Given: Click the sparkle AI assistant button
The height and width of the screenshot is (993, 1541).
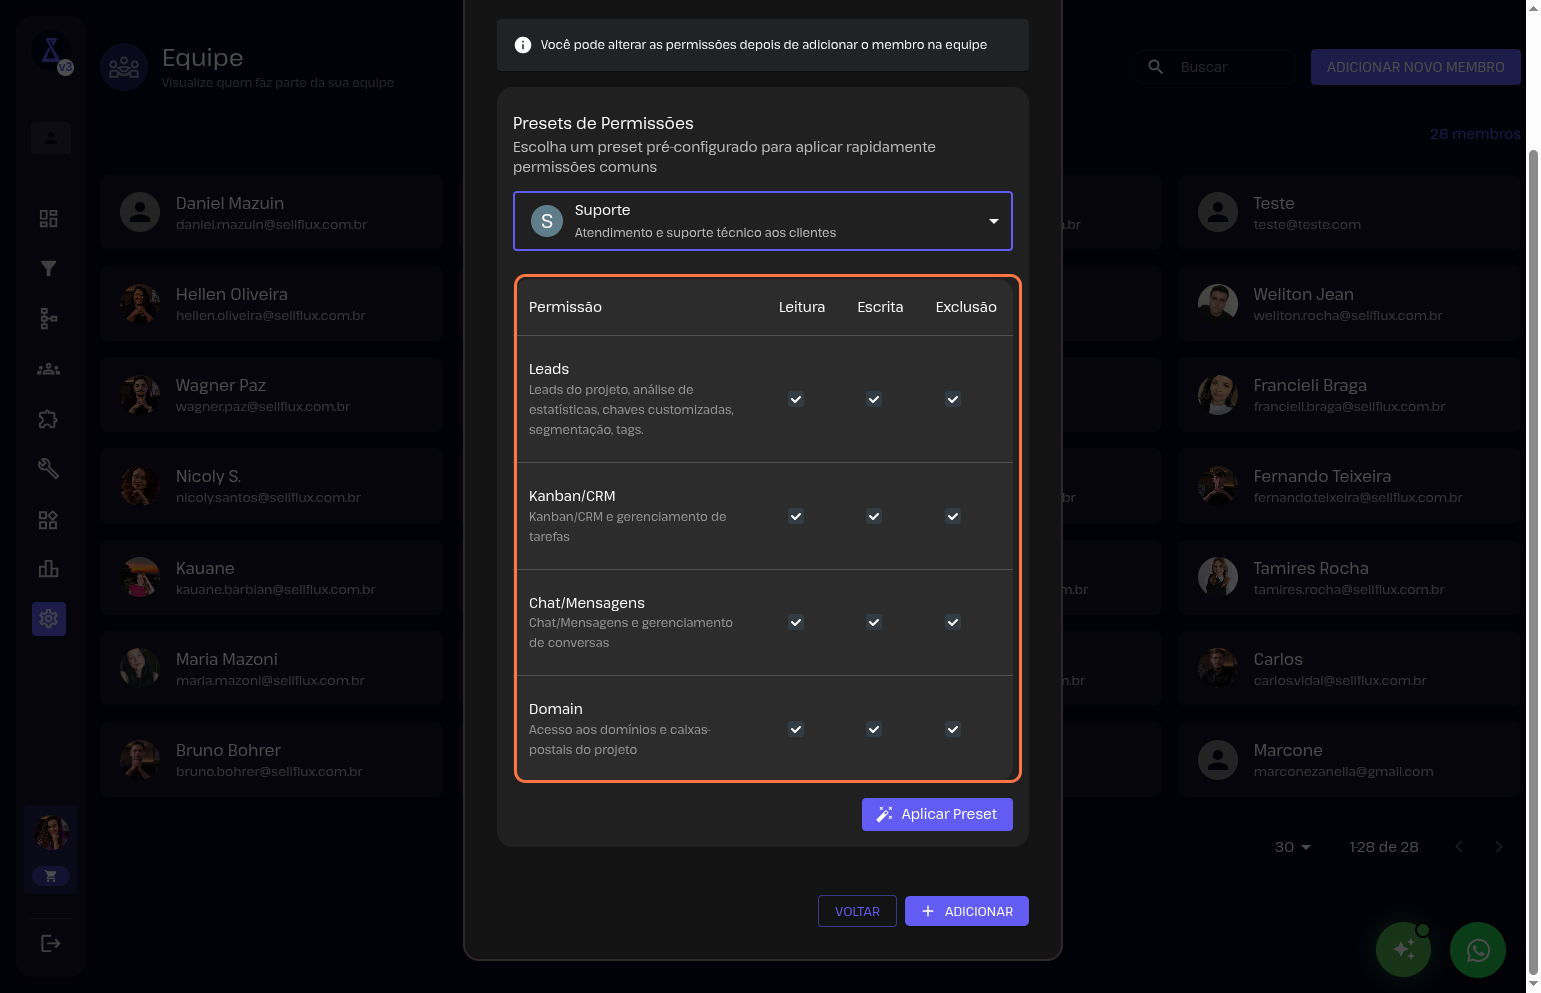Looking at the screenshot, I should click(1403, 950).
